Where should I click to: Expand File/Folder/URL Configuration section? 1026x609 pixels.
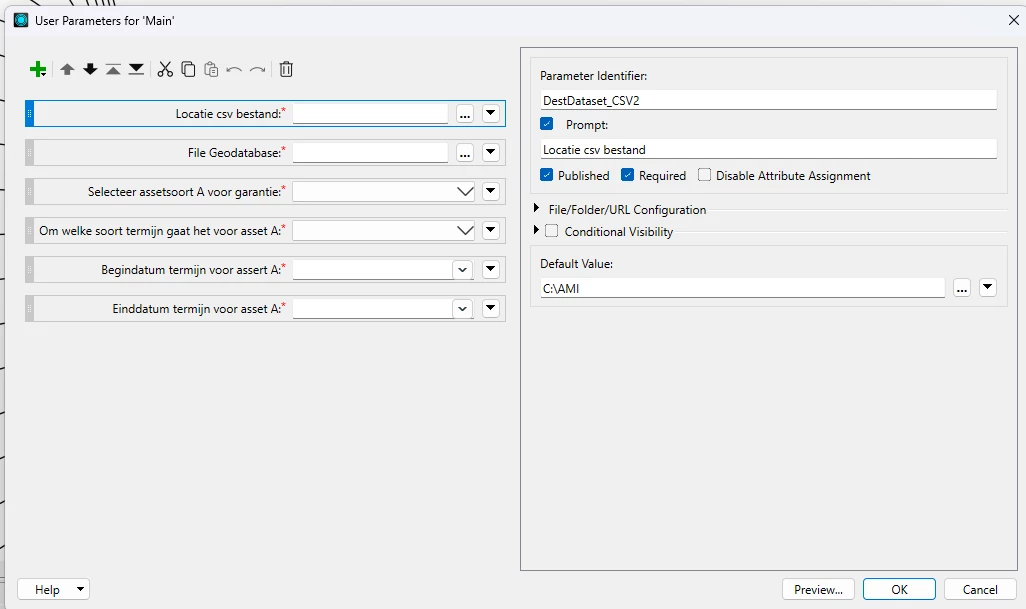(x=537, y=209)
